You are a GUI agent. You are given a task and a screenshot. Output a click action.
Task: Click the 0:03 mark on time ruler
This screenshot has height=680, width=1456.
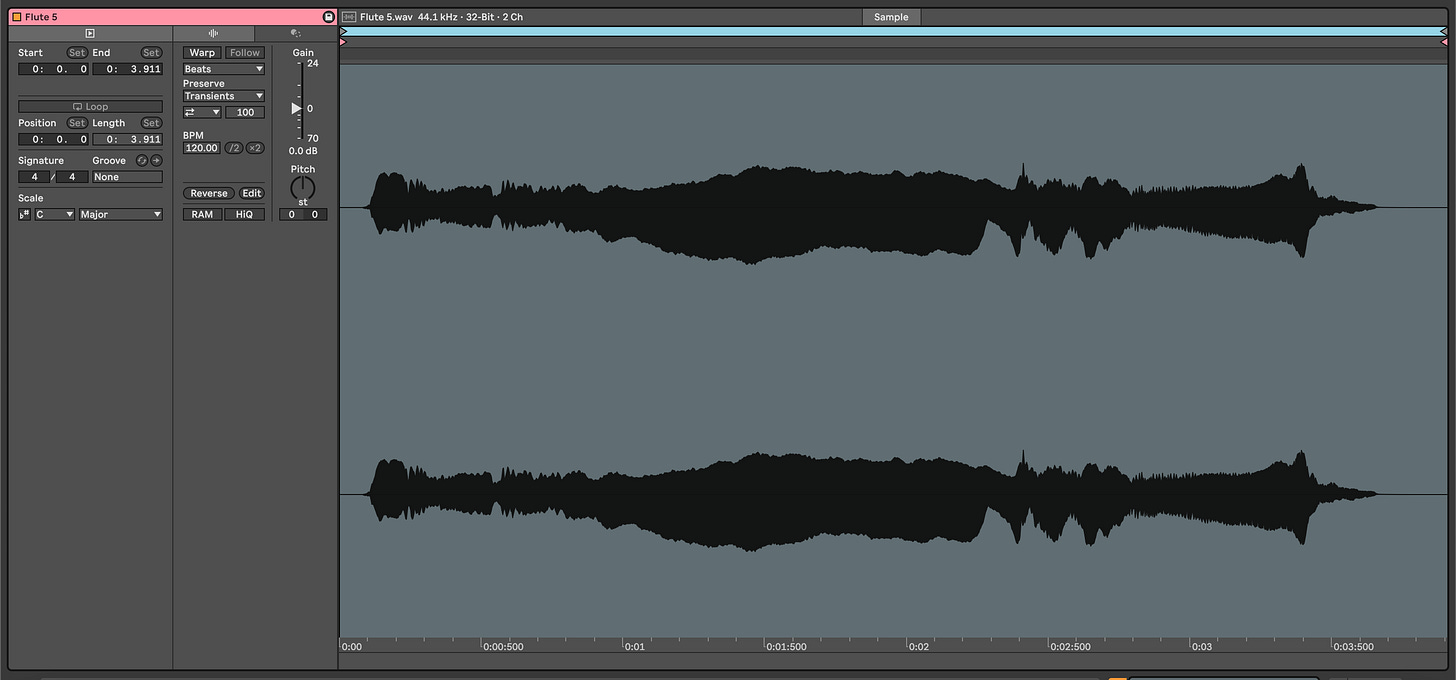[x=1202, y=646]
